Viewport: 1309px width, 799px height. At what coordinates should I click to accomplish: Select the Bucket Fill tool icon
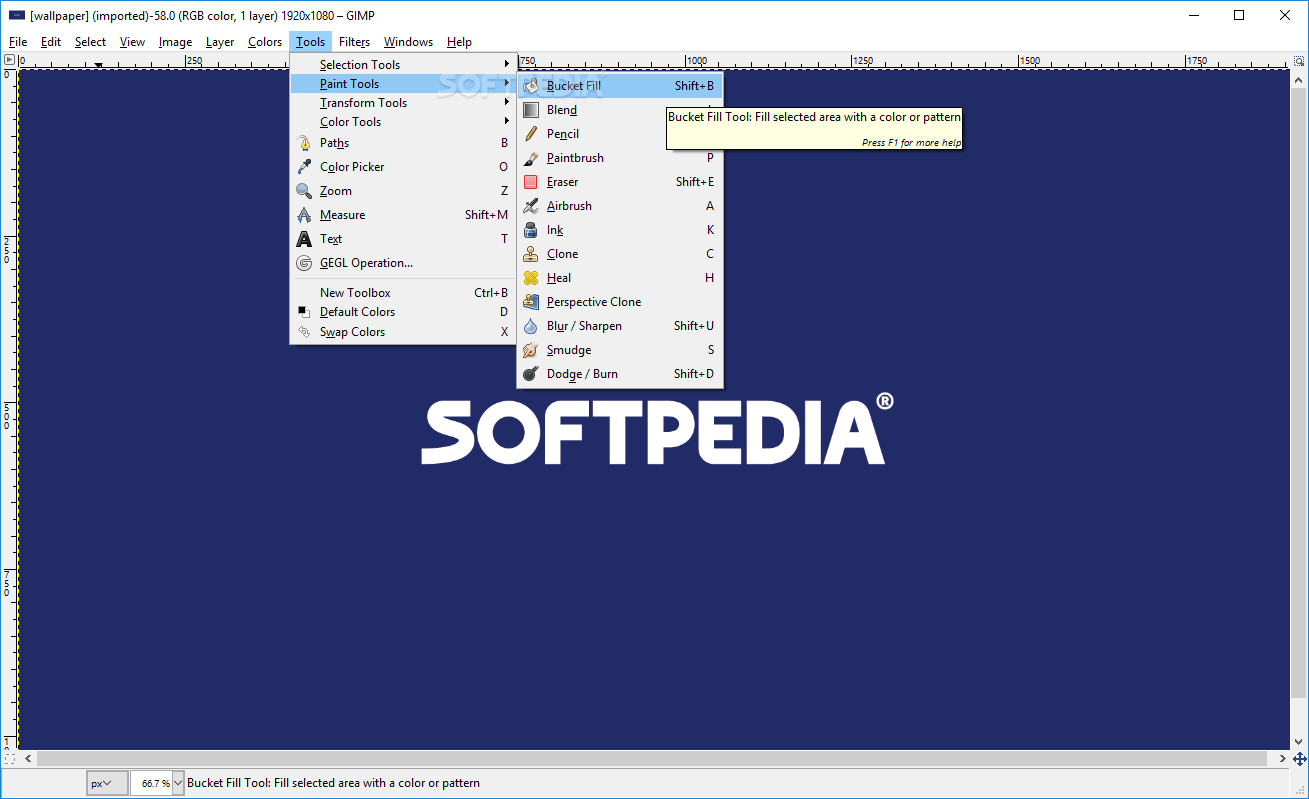coord(531,86)
